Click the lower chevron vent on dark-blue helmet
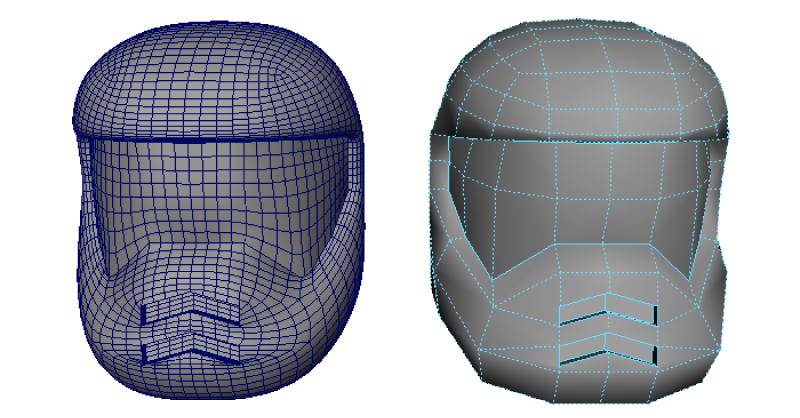This screenshot has height=418, width=800. pyautogui.click(x=191, y=350)
